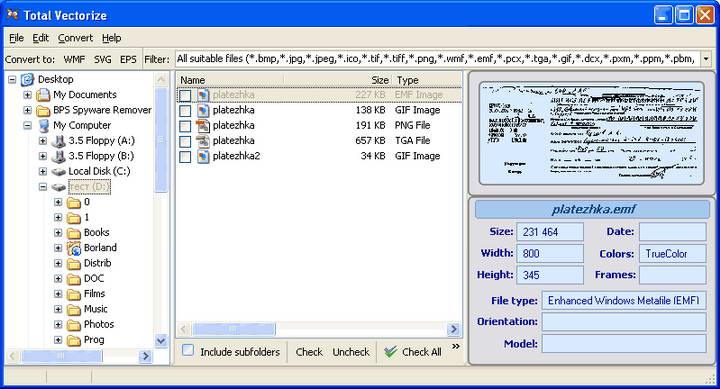Click the Music folder icon
Viewport: 720px width, 389px height.
point(74,310)
